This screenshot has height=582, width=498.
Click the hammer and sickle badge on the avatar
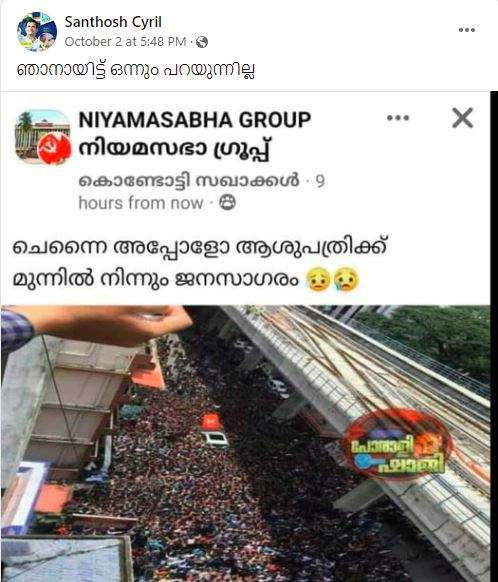54,149
